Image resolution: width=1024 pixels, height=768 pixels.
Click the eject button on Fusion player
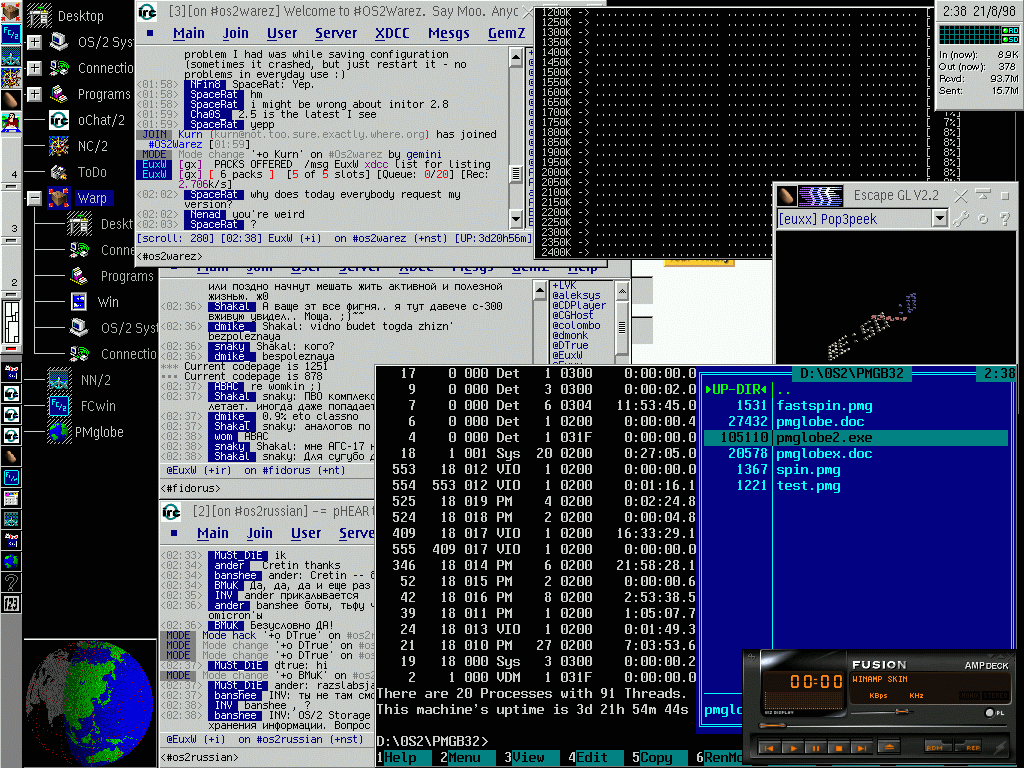[889, 747]
